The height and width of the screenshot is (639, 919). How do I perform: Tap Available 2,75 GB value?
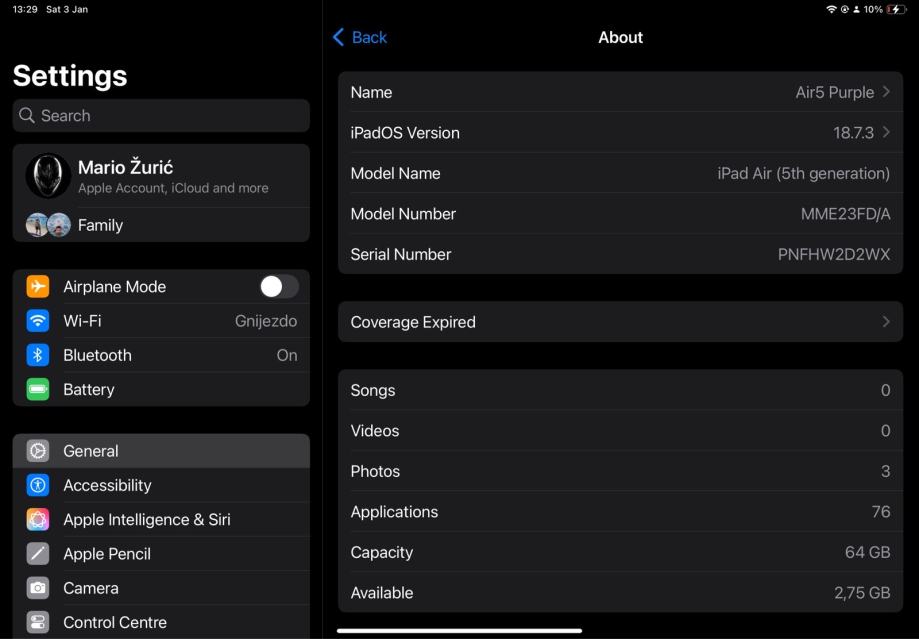point(862,593)
